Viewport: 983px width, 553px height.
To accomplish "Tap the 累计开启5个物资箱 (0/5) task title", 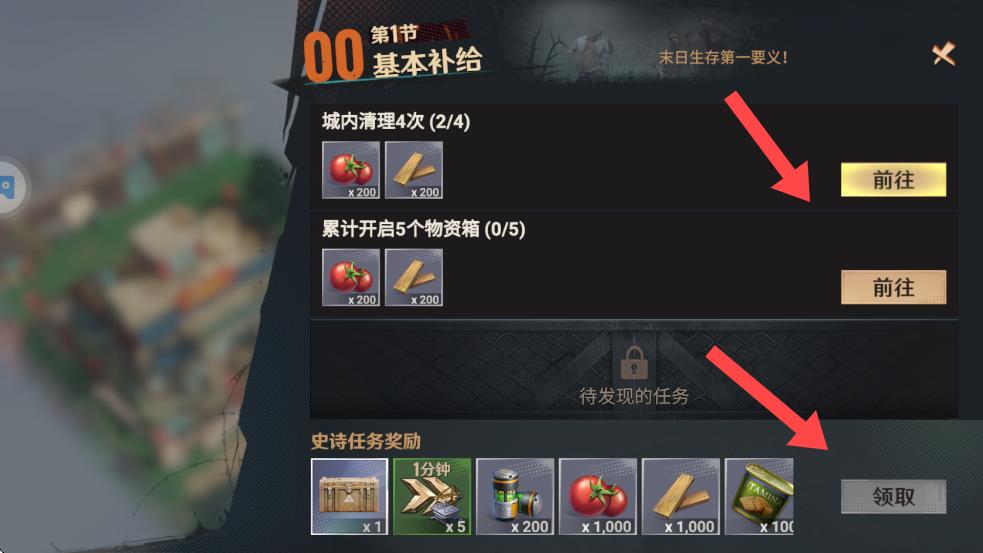I will (x=424, y=229).
